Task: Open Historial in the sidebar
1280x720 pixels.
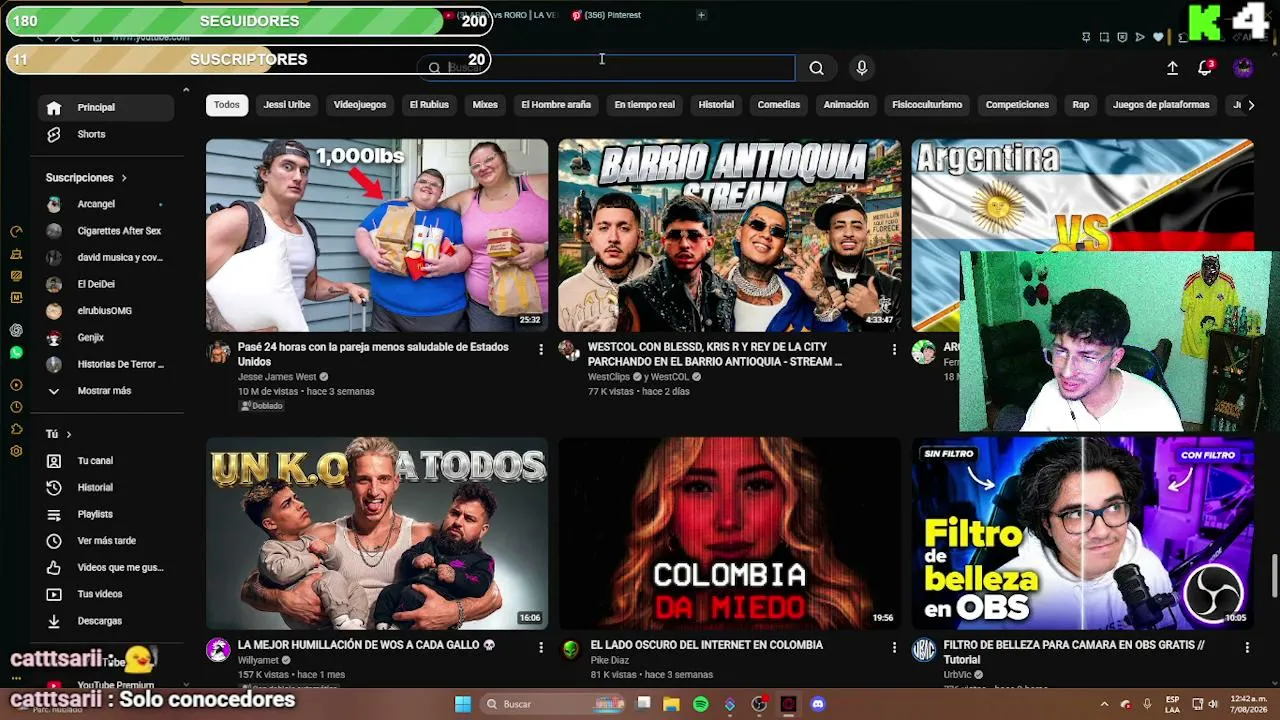Action: 95,487
